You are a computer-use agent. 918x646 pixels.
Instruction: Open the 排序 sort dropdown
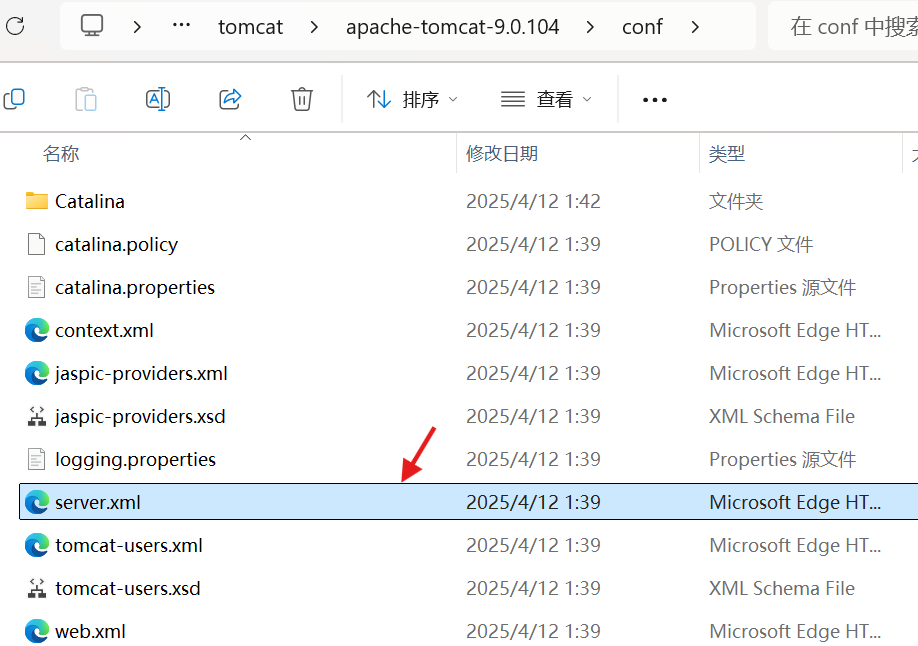[412, 100]
